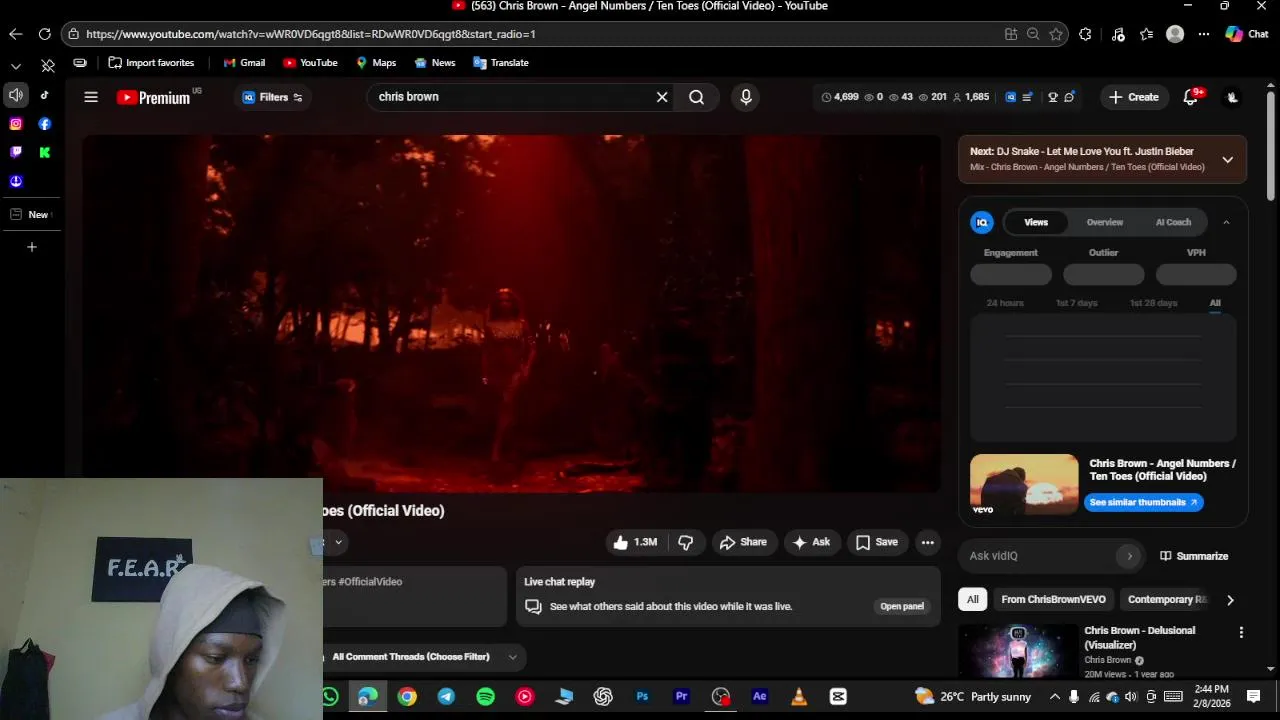
Task: Open the YouTube account avatar menu
Action: [1232, 97]
